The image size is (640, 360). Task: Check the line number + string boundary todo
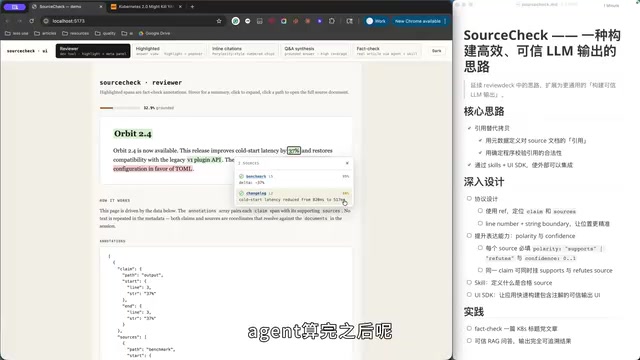[480, 223]
